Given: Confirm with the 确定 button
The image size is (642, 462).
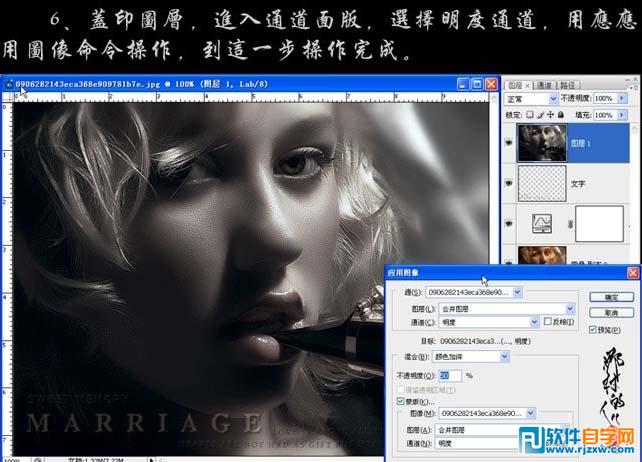Looking at the screenshot, I should [611, 297].
